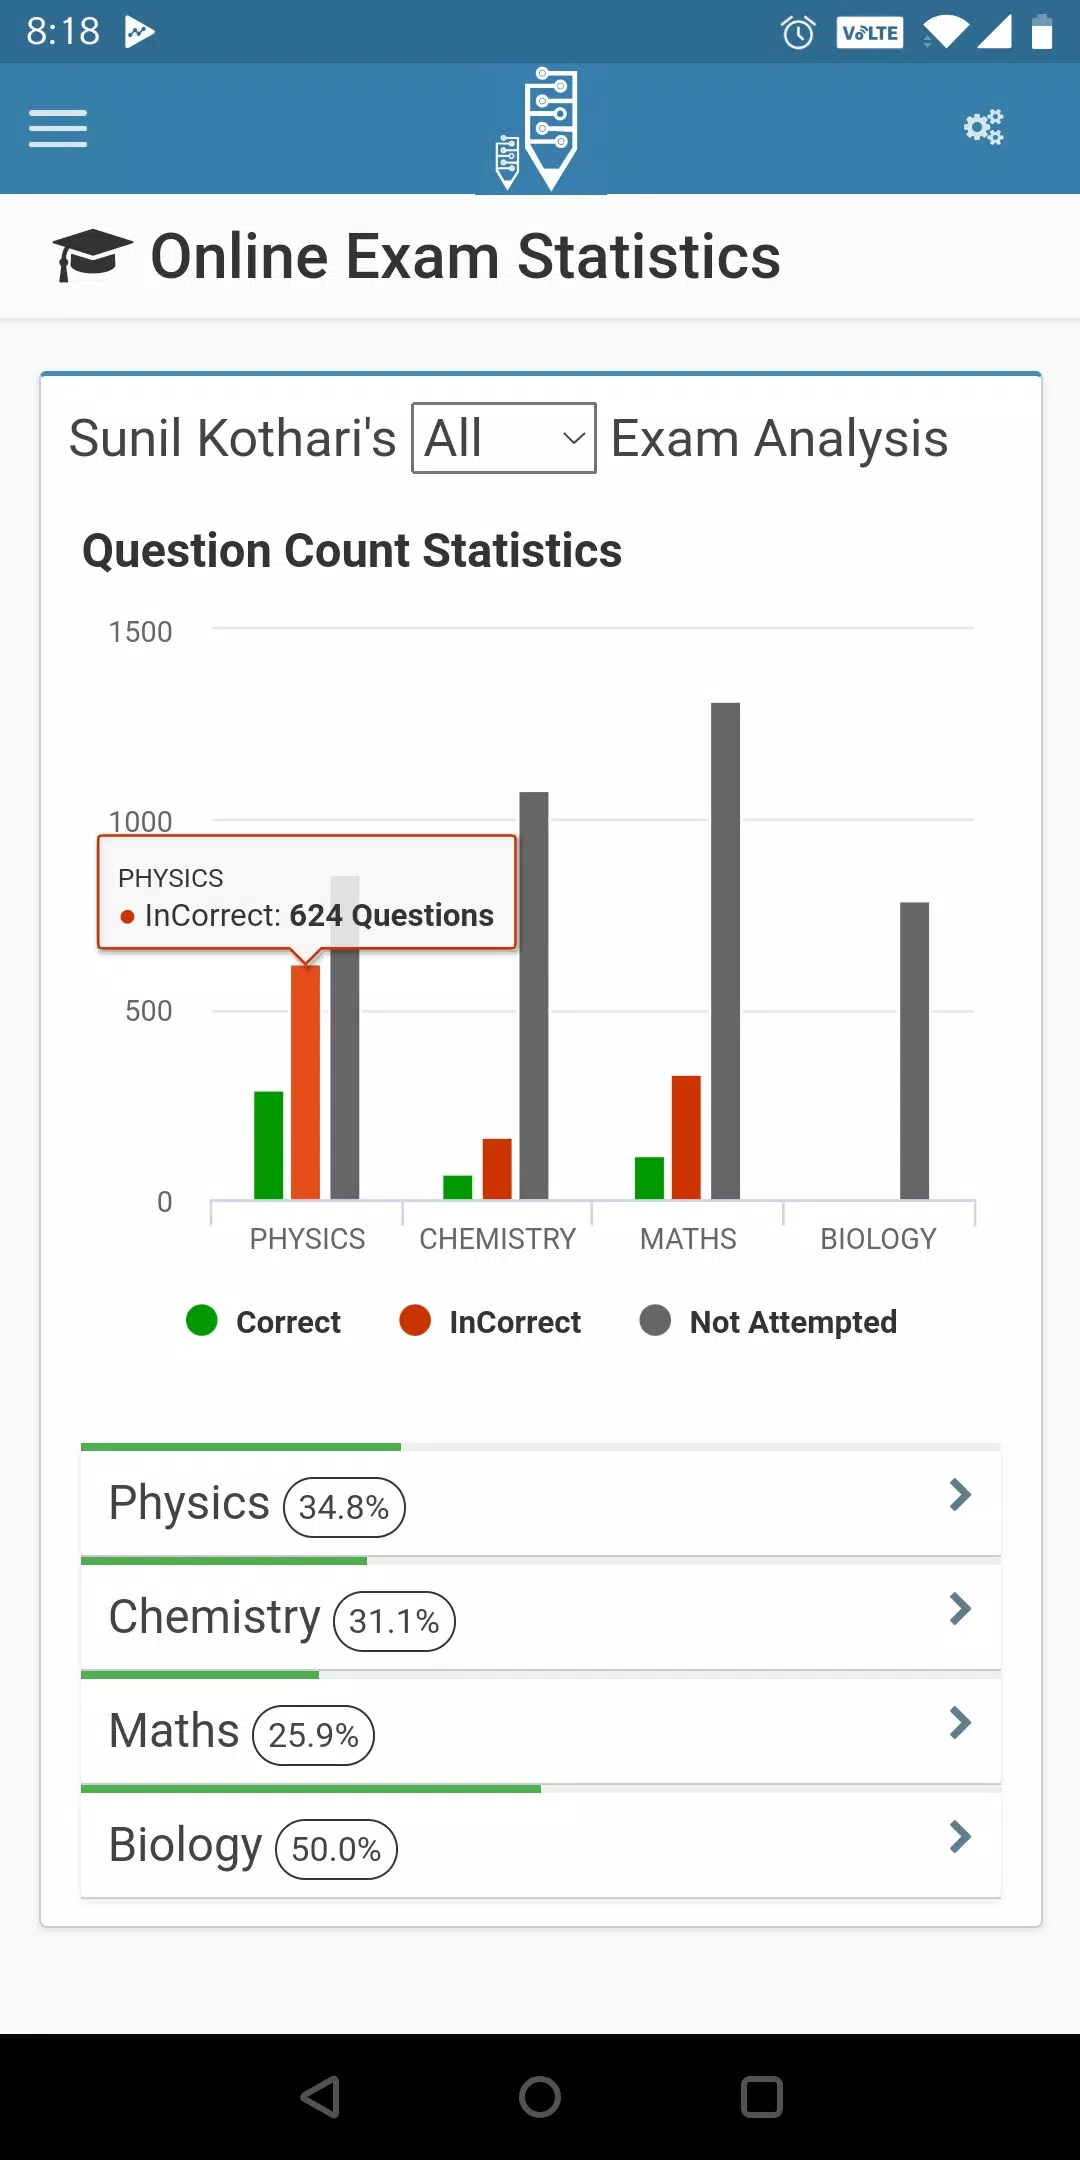1080x2160 pixels.
Task: Toggle the Not Attempted legend series
Action: pyautogui.click(x=768, y=1321)
